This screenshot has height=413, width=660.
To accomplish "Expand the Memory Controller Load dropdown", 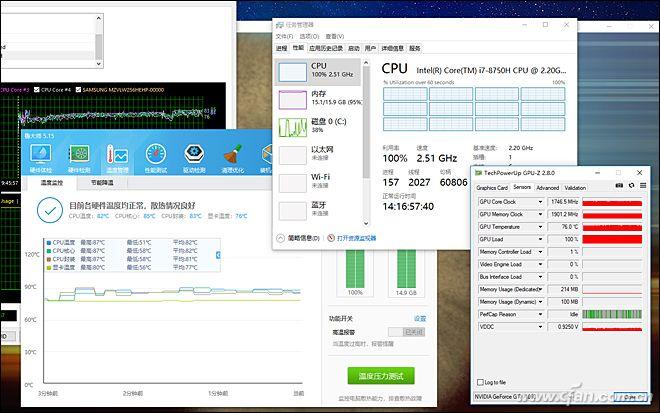I will 540,252.
